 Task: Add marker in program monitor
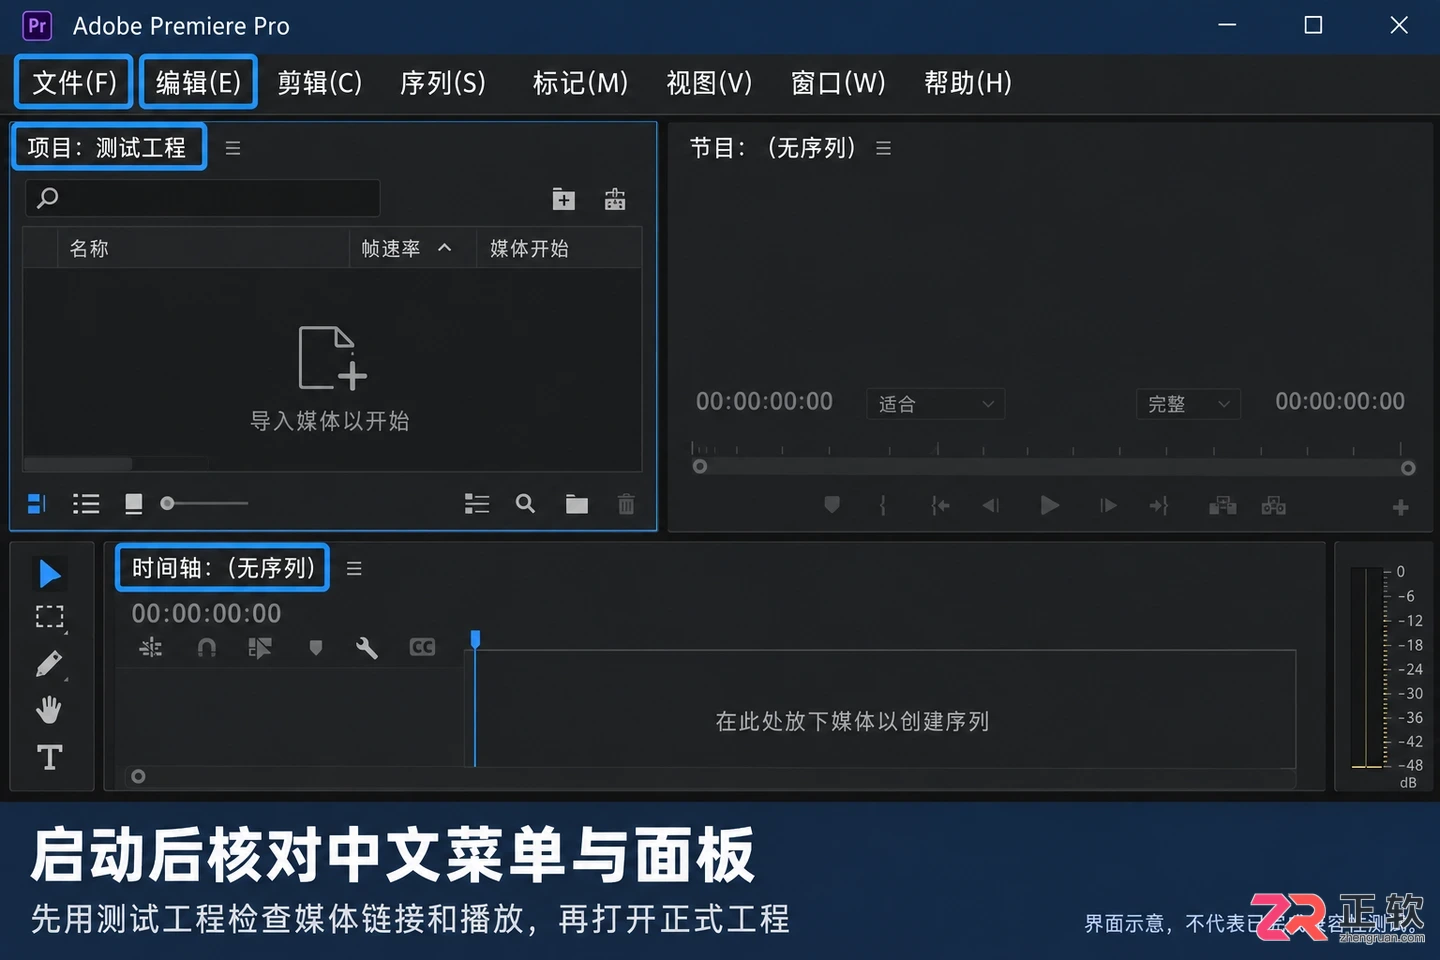[x=832, y=505]
